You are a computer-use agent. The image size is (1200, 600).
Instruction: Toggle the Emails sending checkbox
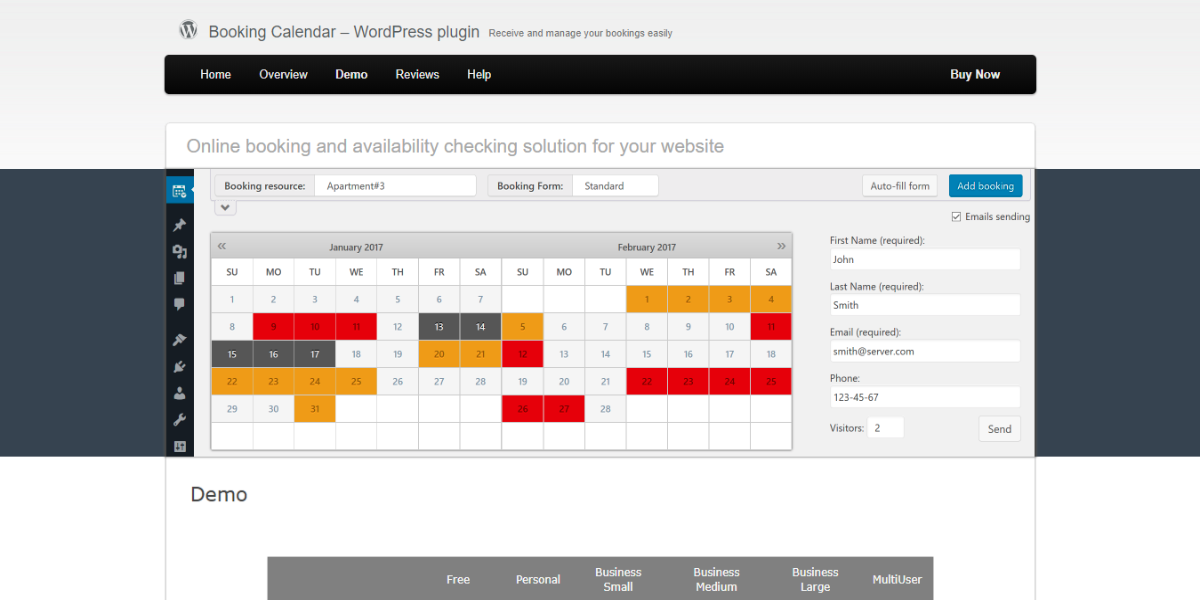point(956,216)
